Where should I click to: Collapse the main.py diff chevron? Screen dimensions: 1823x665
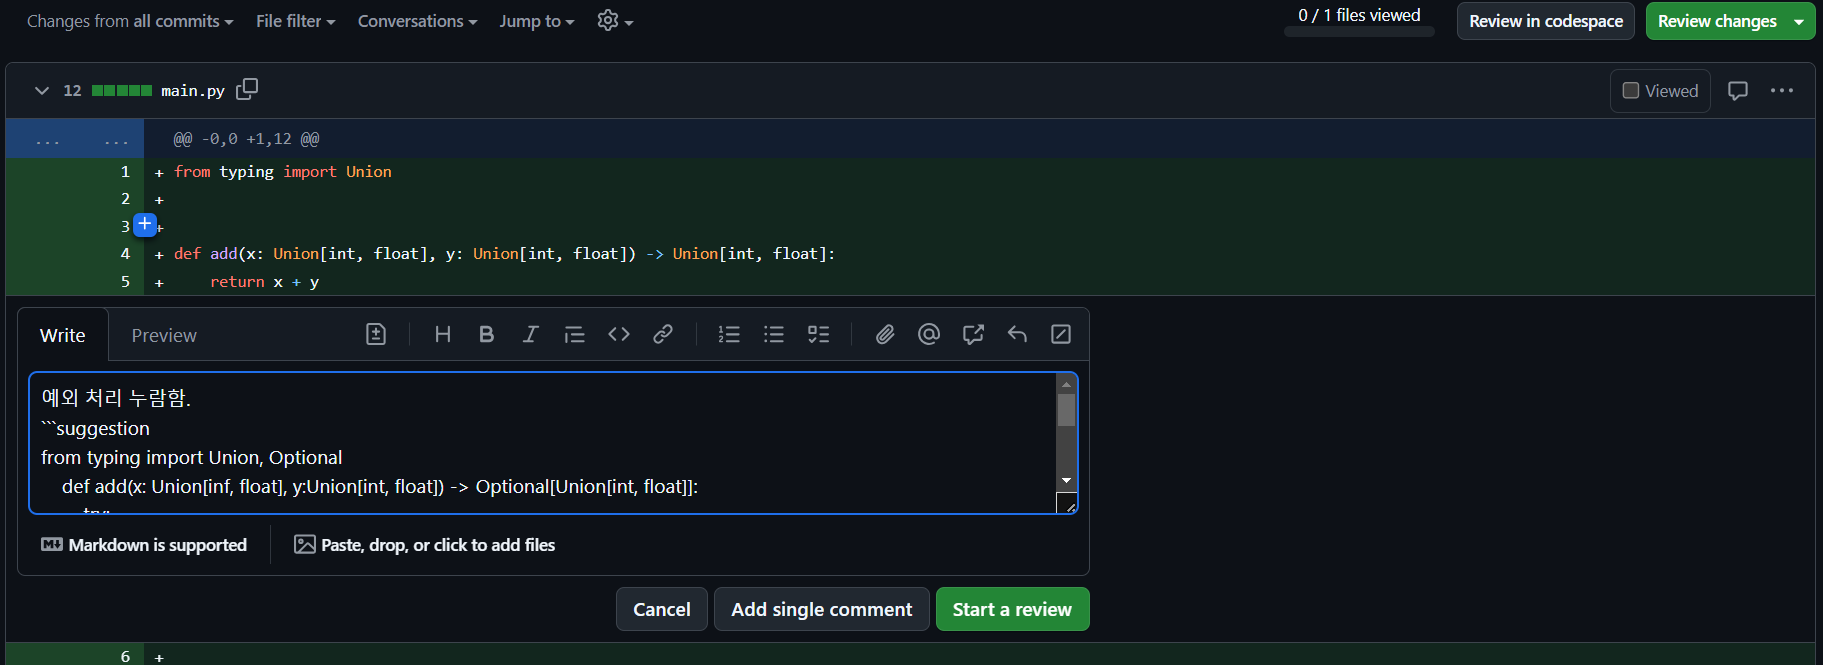point(41,90)
